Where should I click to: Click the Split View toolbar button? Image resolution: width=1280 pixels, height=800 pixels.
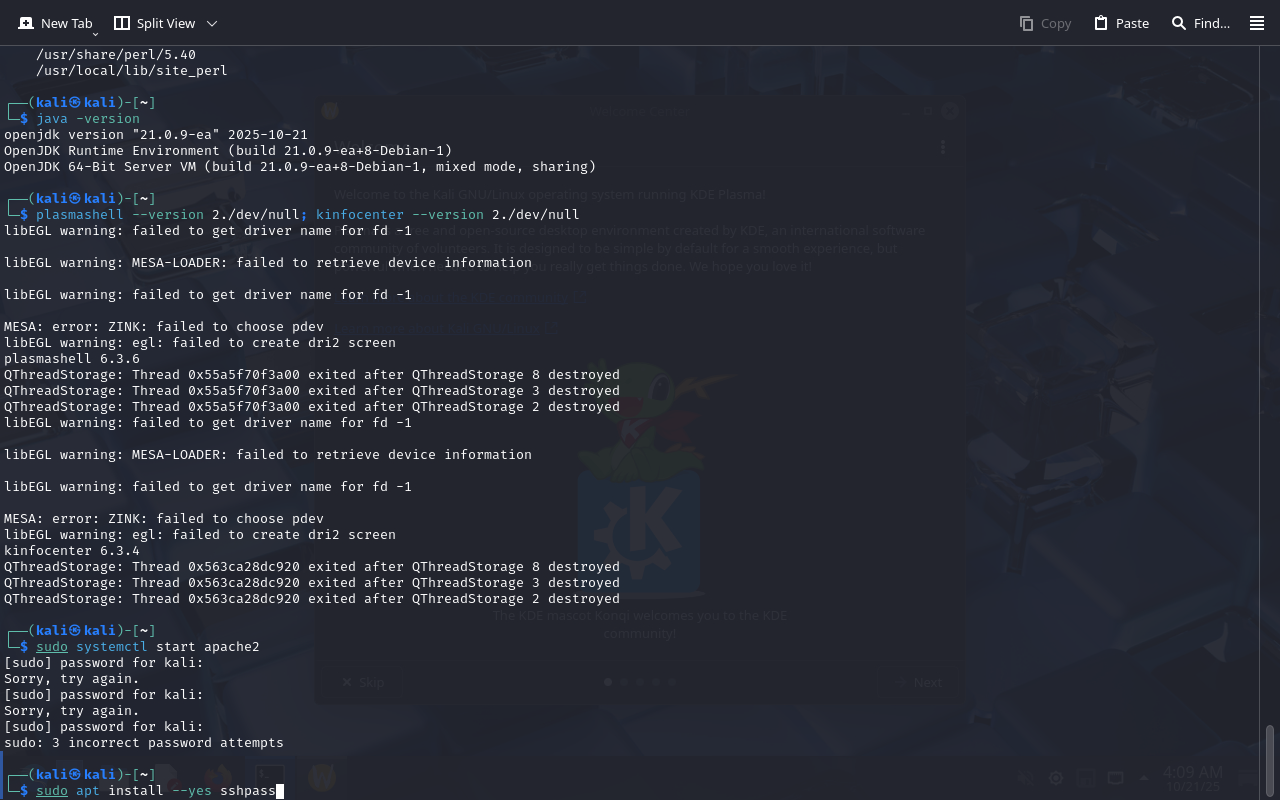click(x=155, y=23)
